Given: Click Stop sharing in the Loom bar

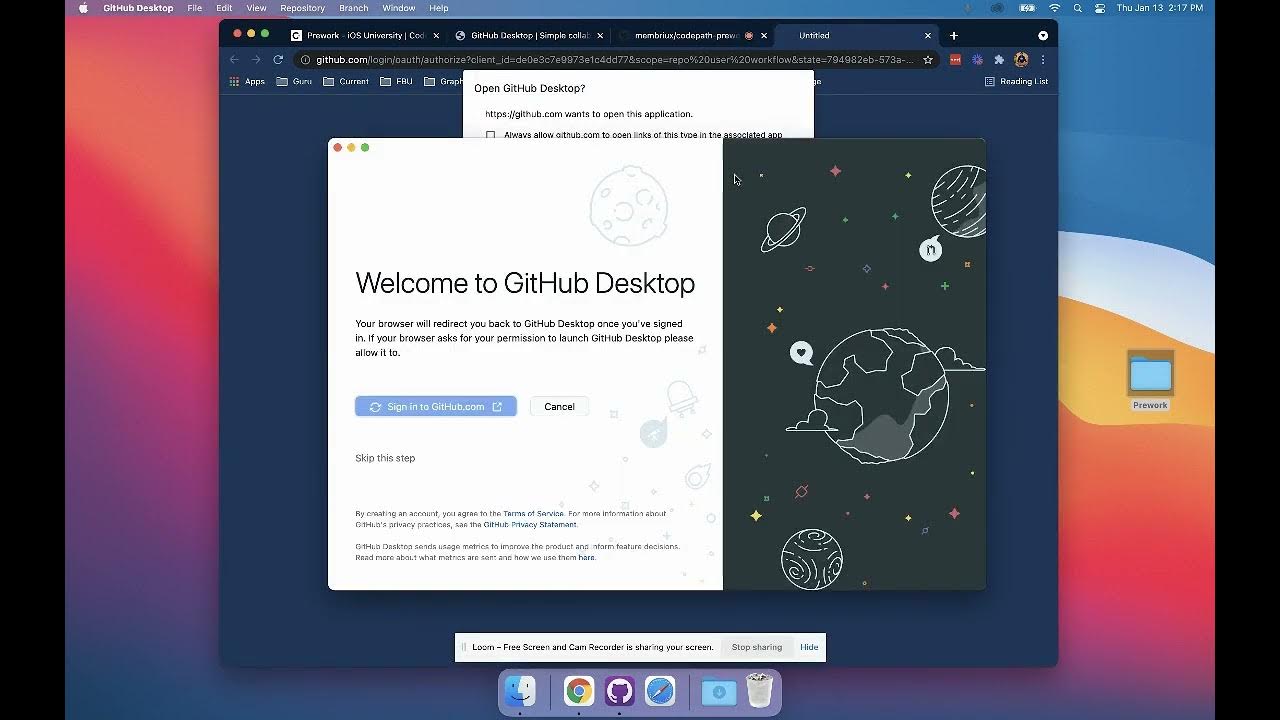Looking at the screenshot, I should pos(757,647).
